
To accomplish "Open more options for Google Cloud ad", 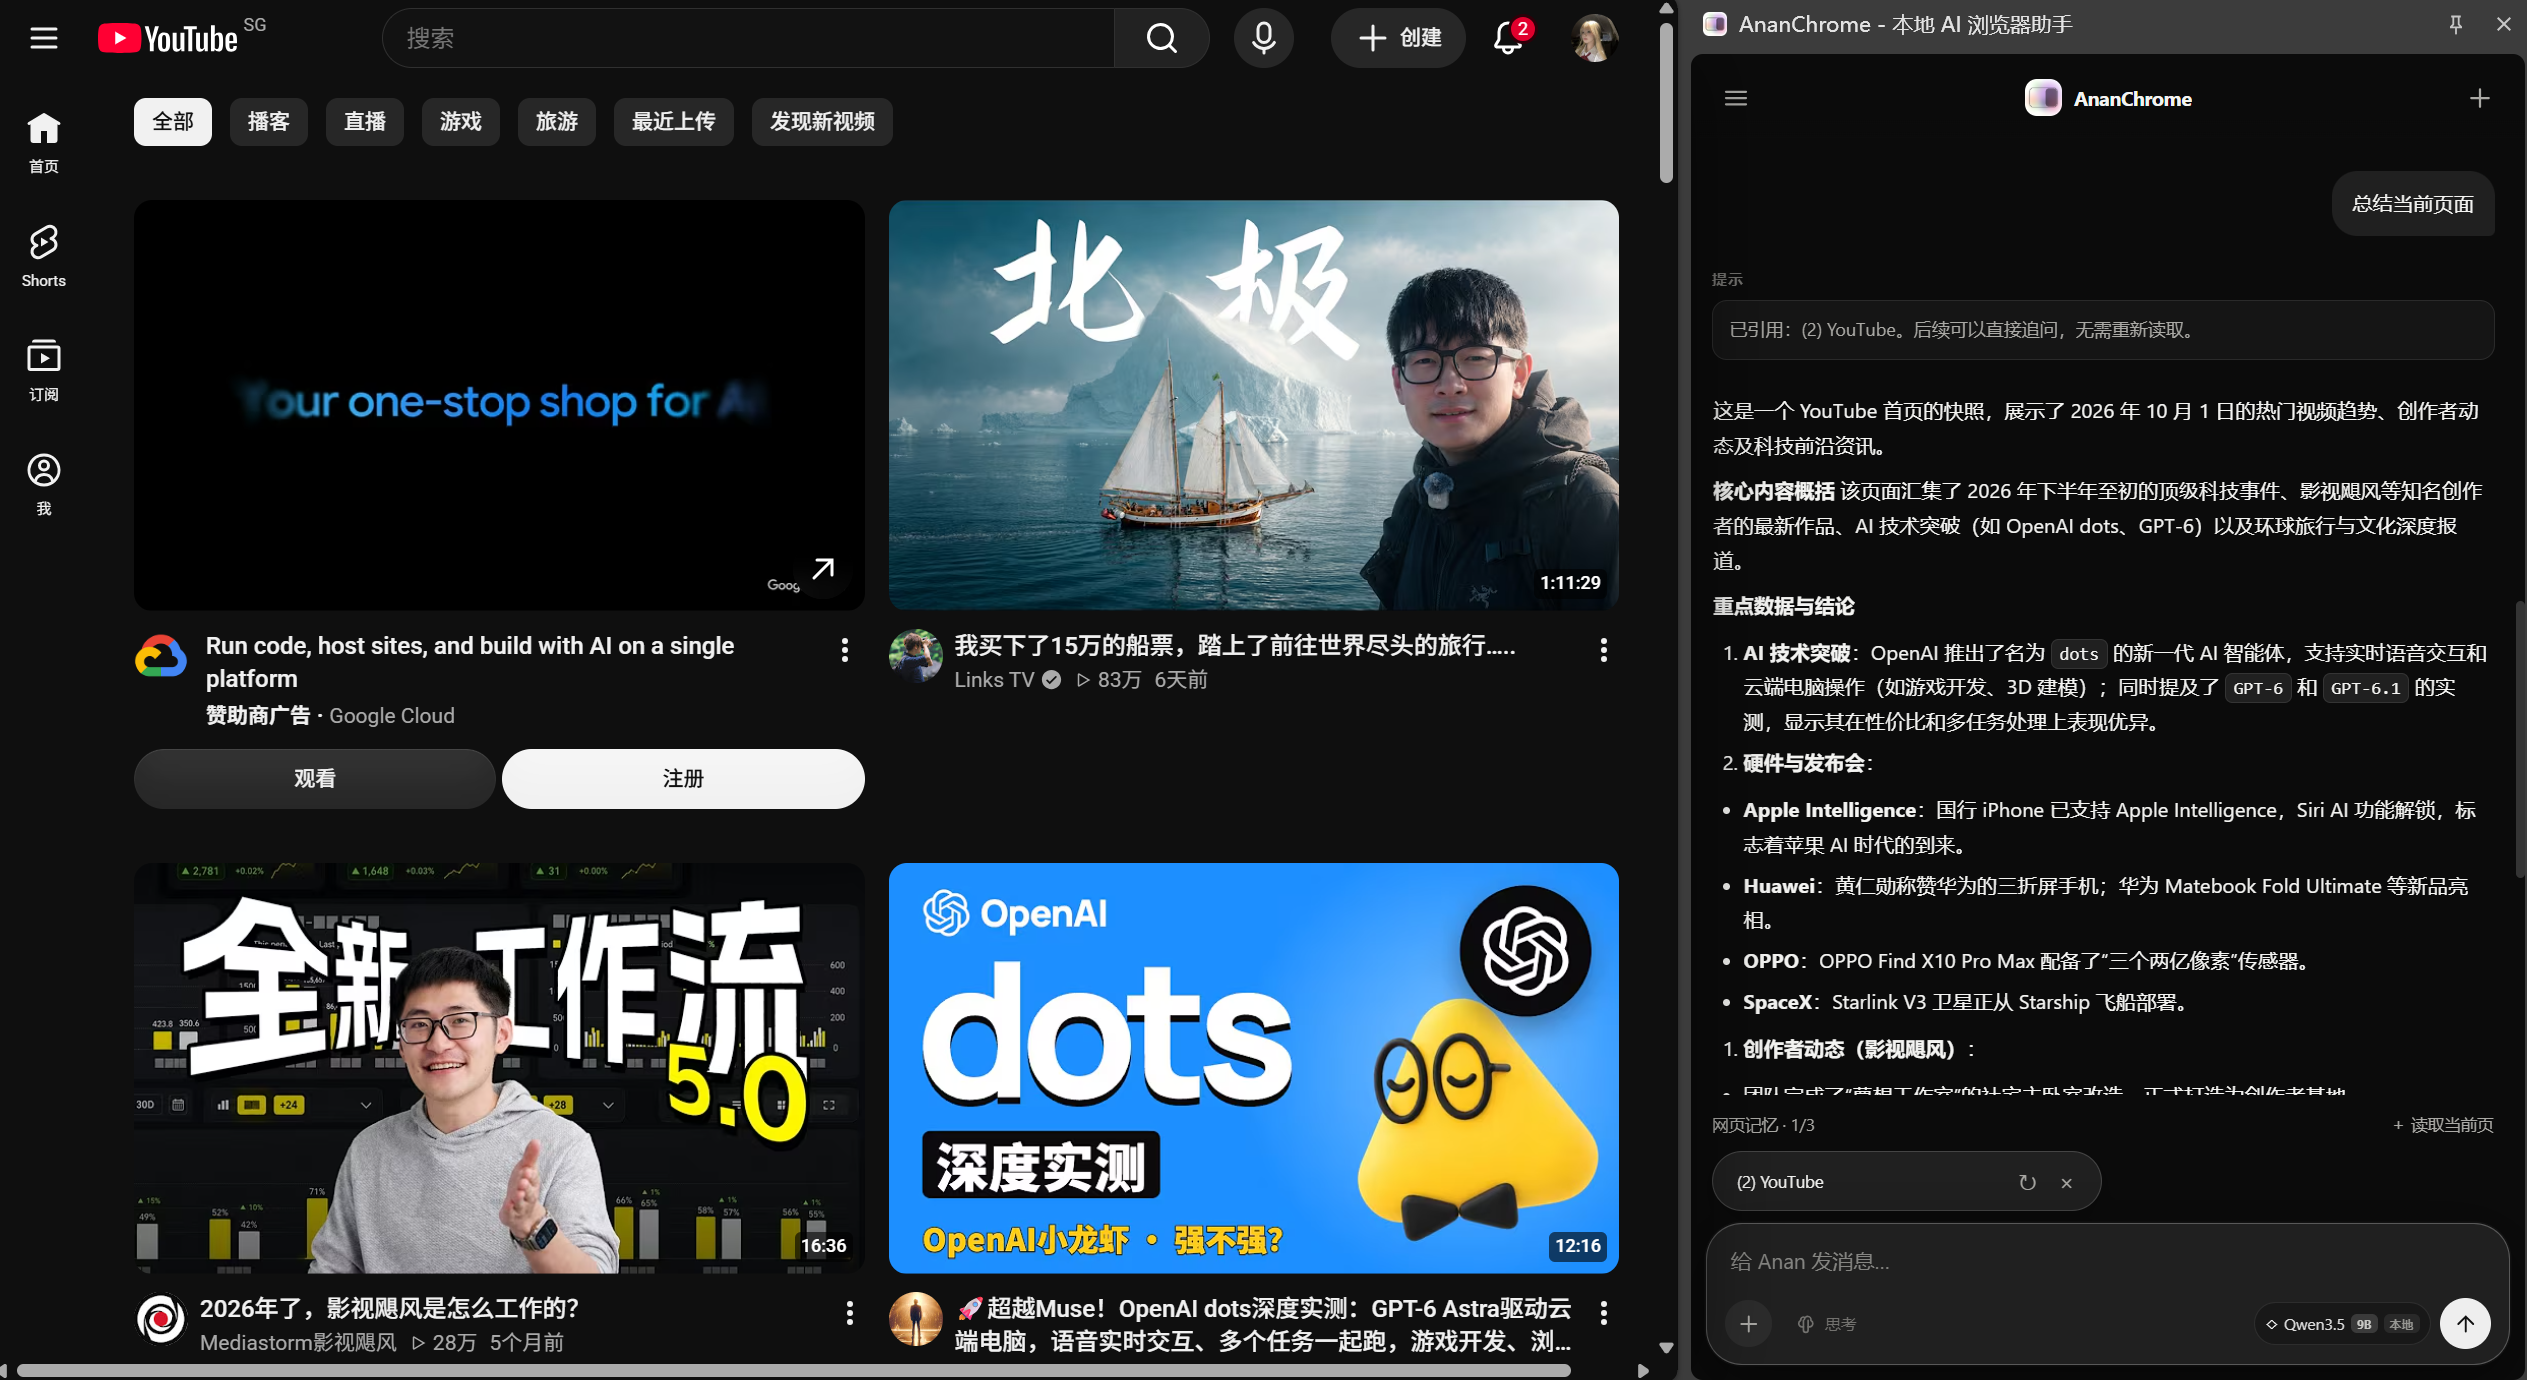I will click(x=845, y=650).
